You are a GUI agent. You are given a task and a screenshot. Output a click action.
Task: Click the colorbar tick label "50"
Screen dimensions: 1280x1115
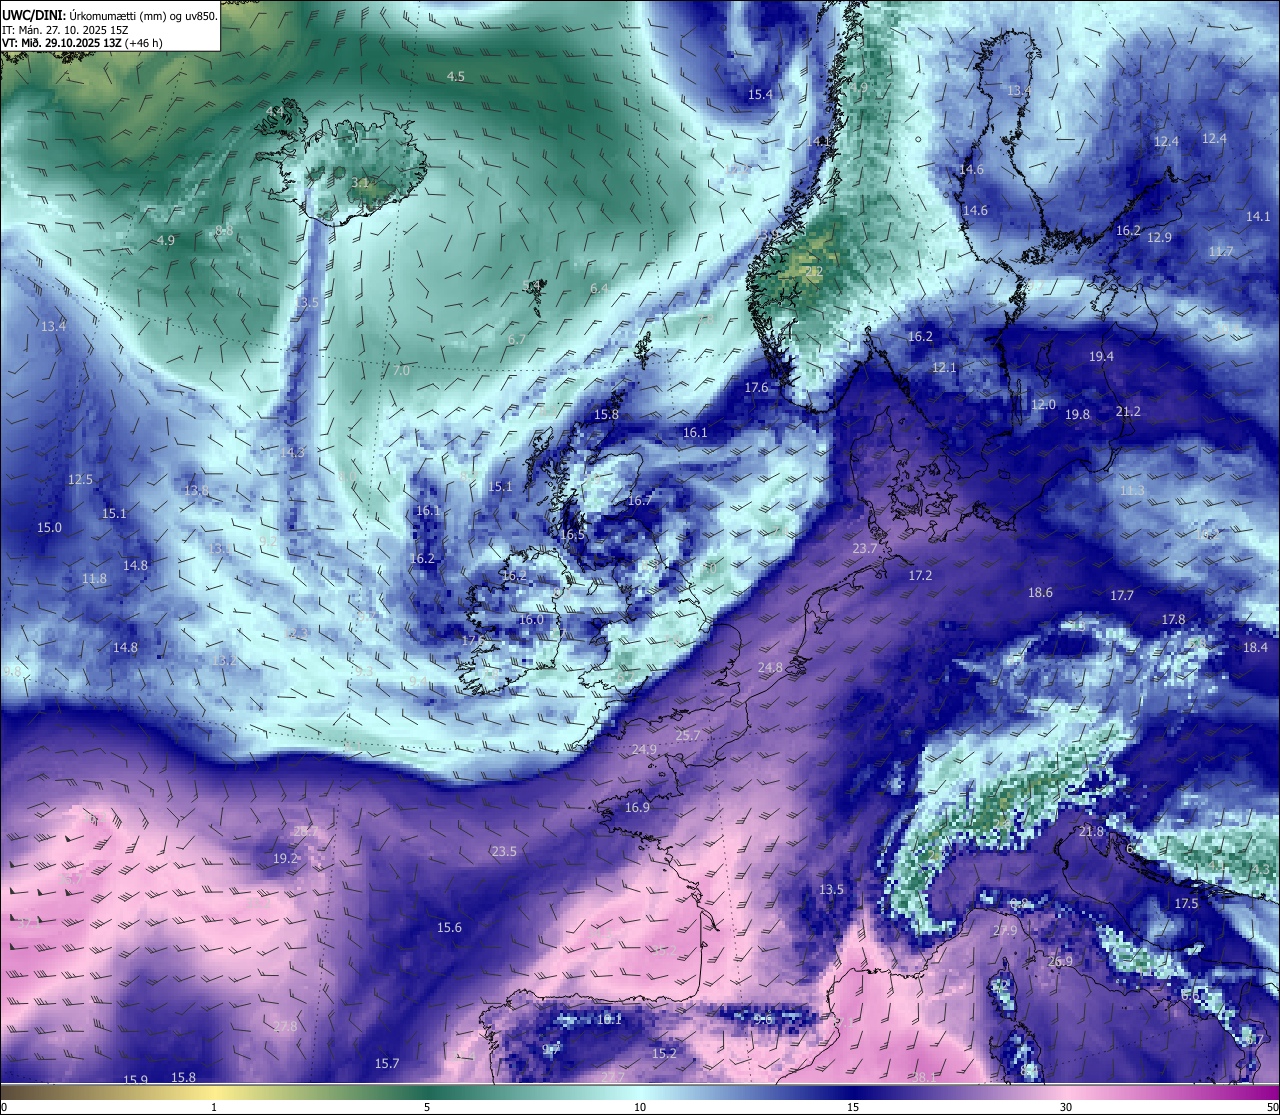pyautogui.click(x=1272, y=1107)
